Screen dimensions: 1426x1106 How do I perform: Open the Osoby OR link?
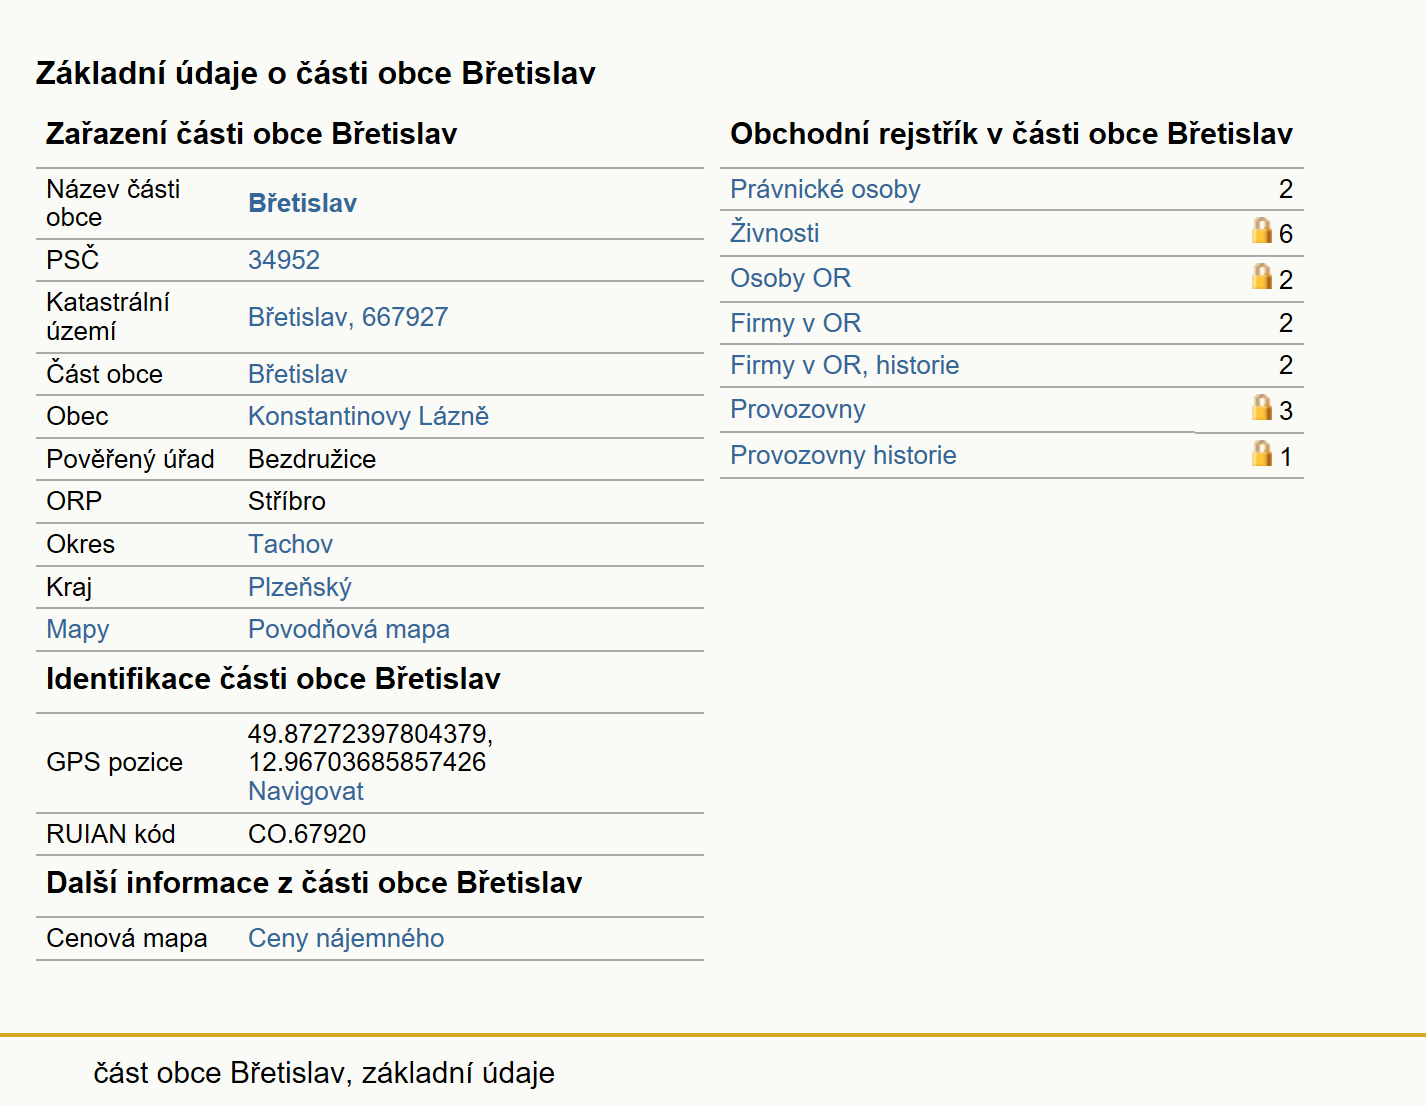[790, 278]
